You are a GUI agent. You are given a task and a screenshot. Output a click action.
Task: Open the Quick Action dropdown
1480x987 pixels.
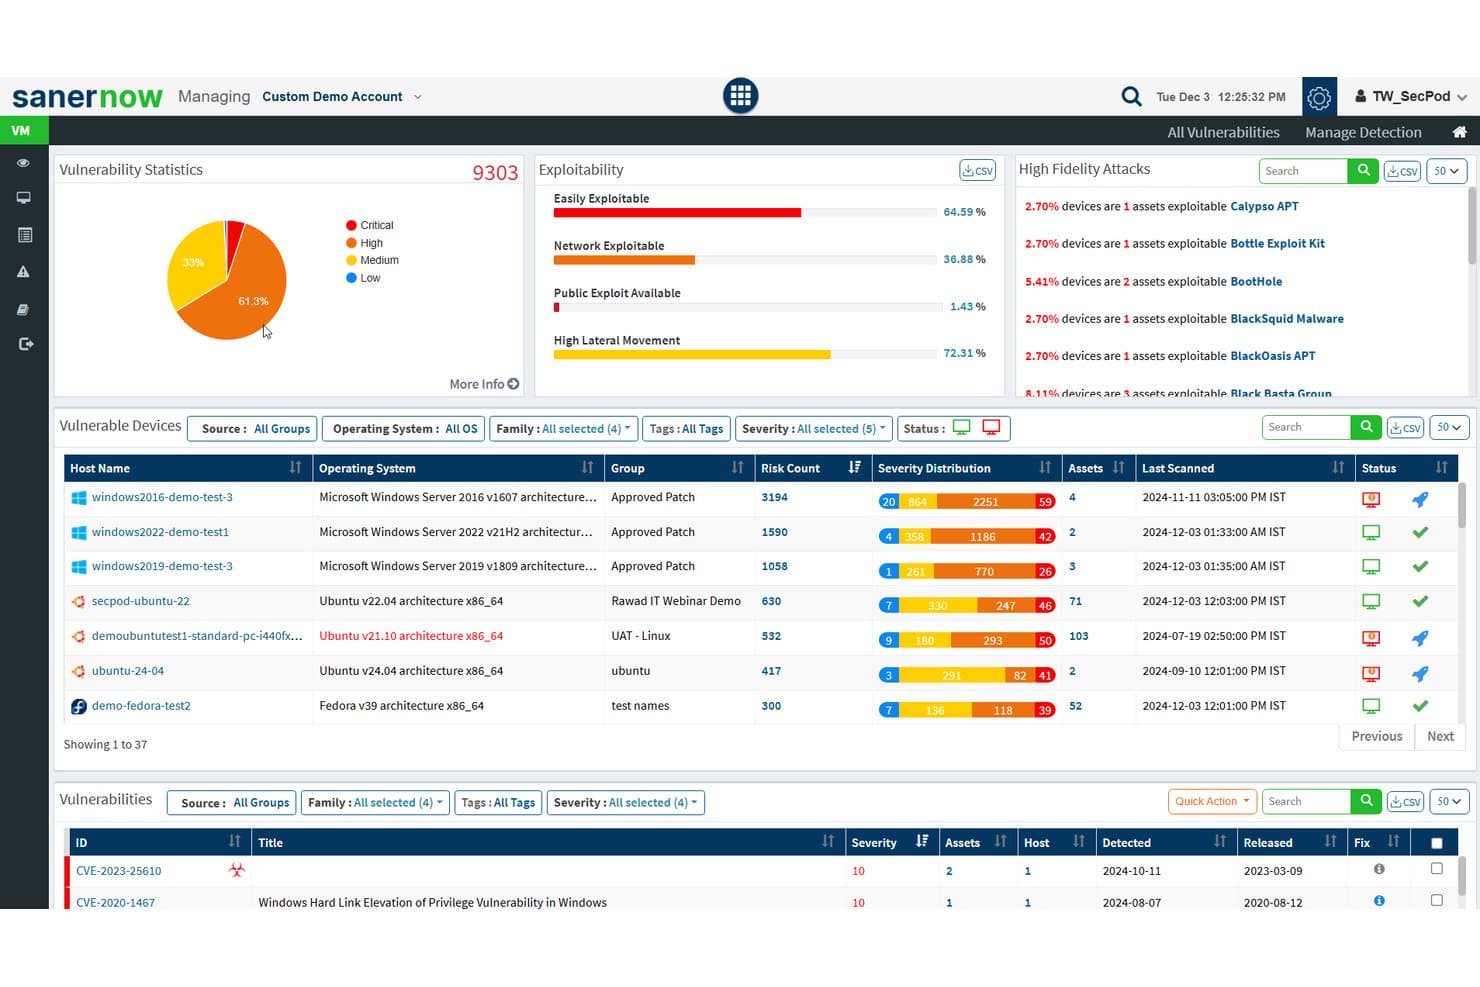1212,801
